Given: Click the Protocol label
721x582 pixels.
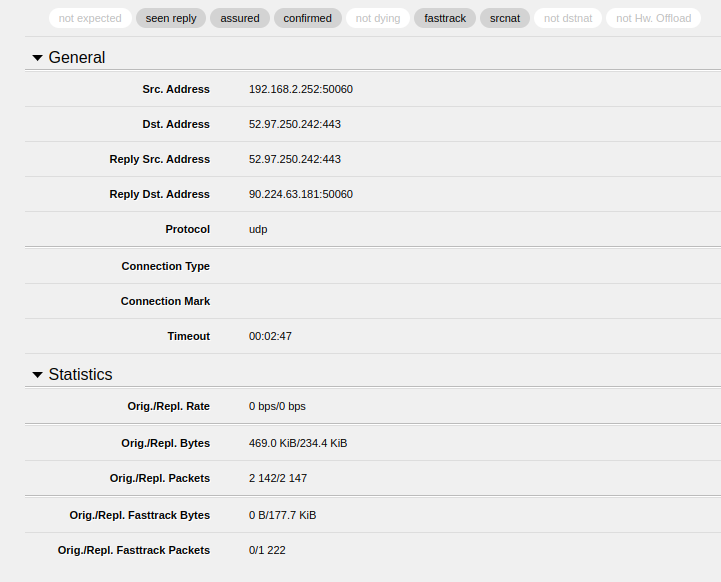Looking at the screenshot, I should [x=188, y=229].
